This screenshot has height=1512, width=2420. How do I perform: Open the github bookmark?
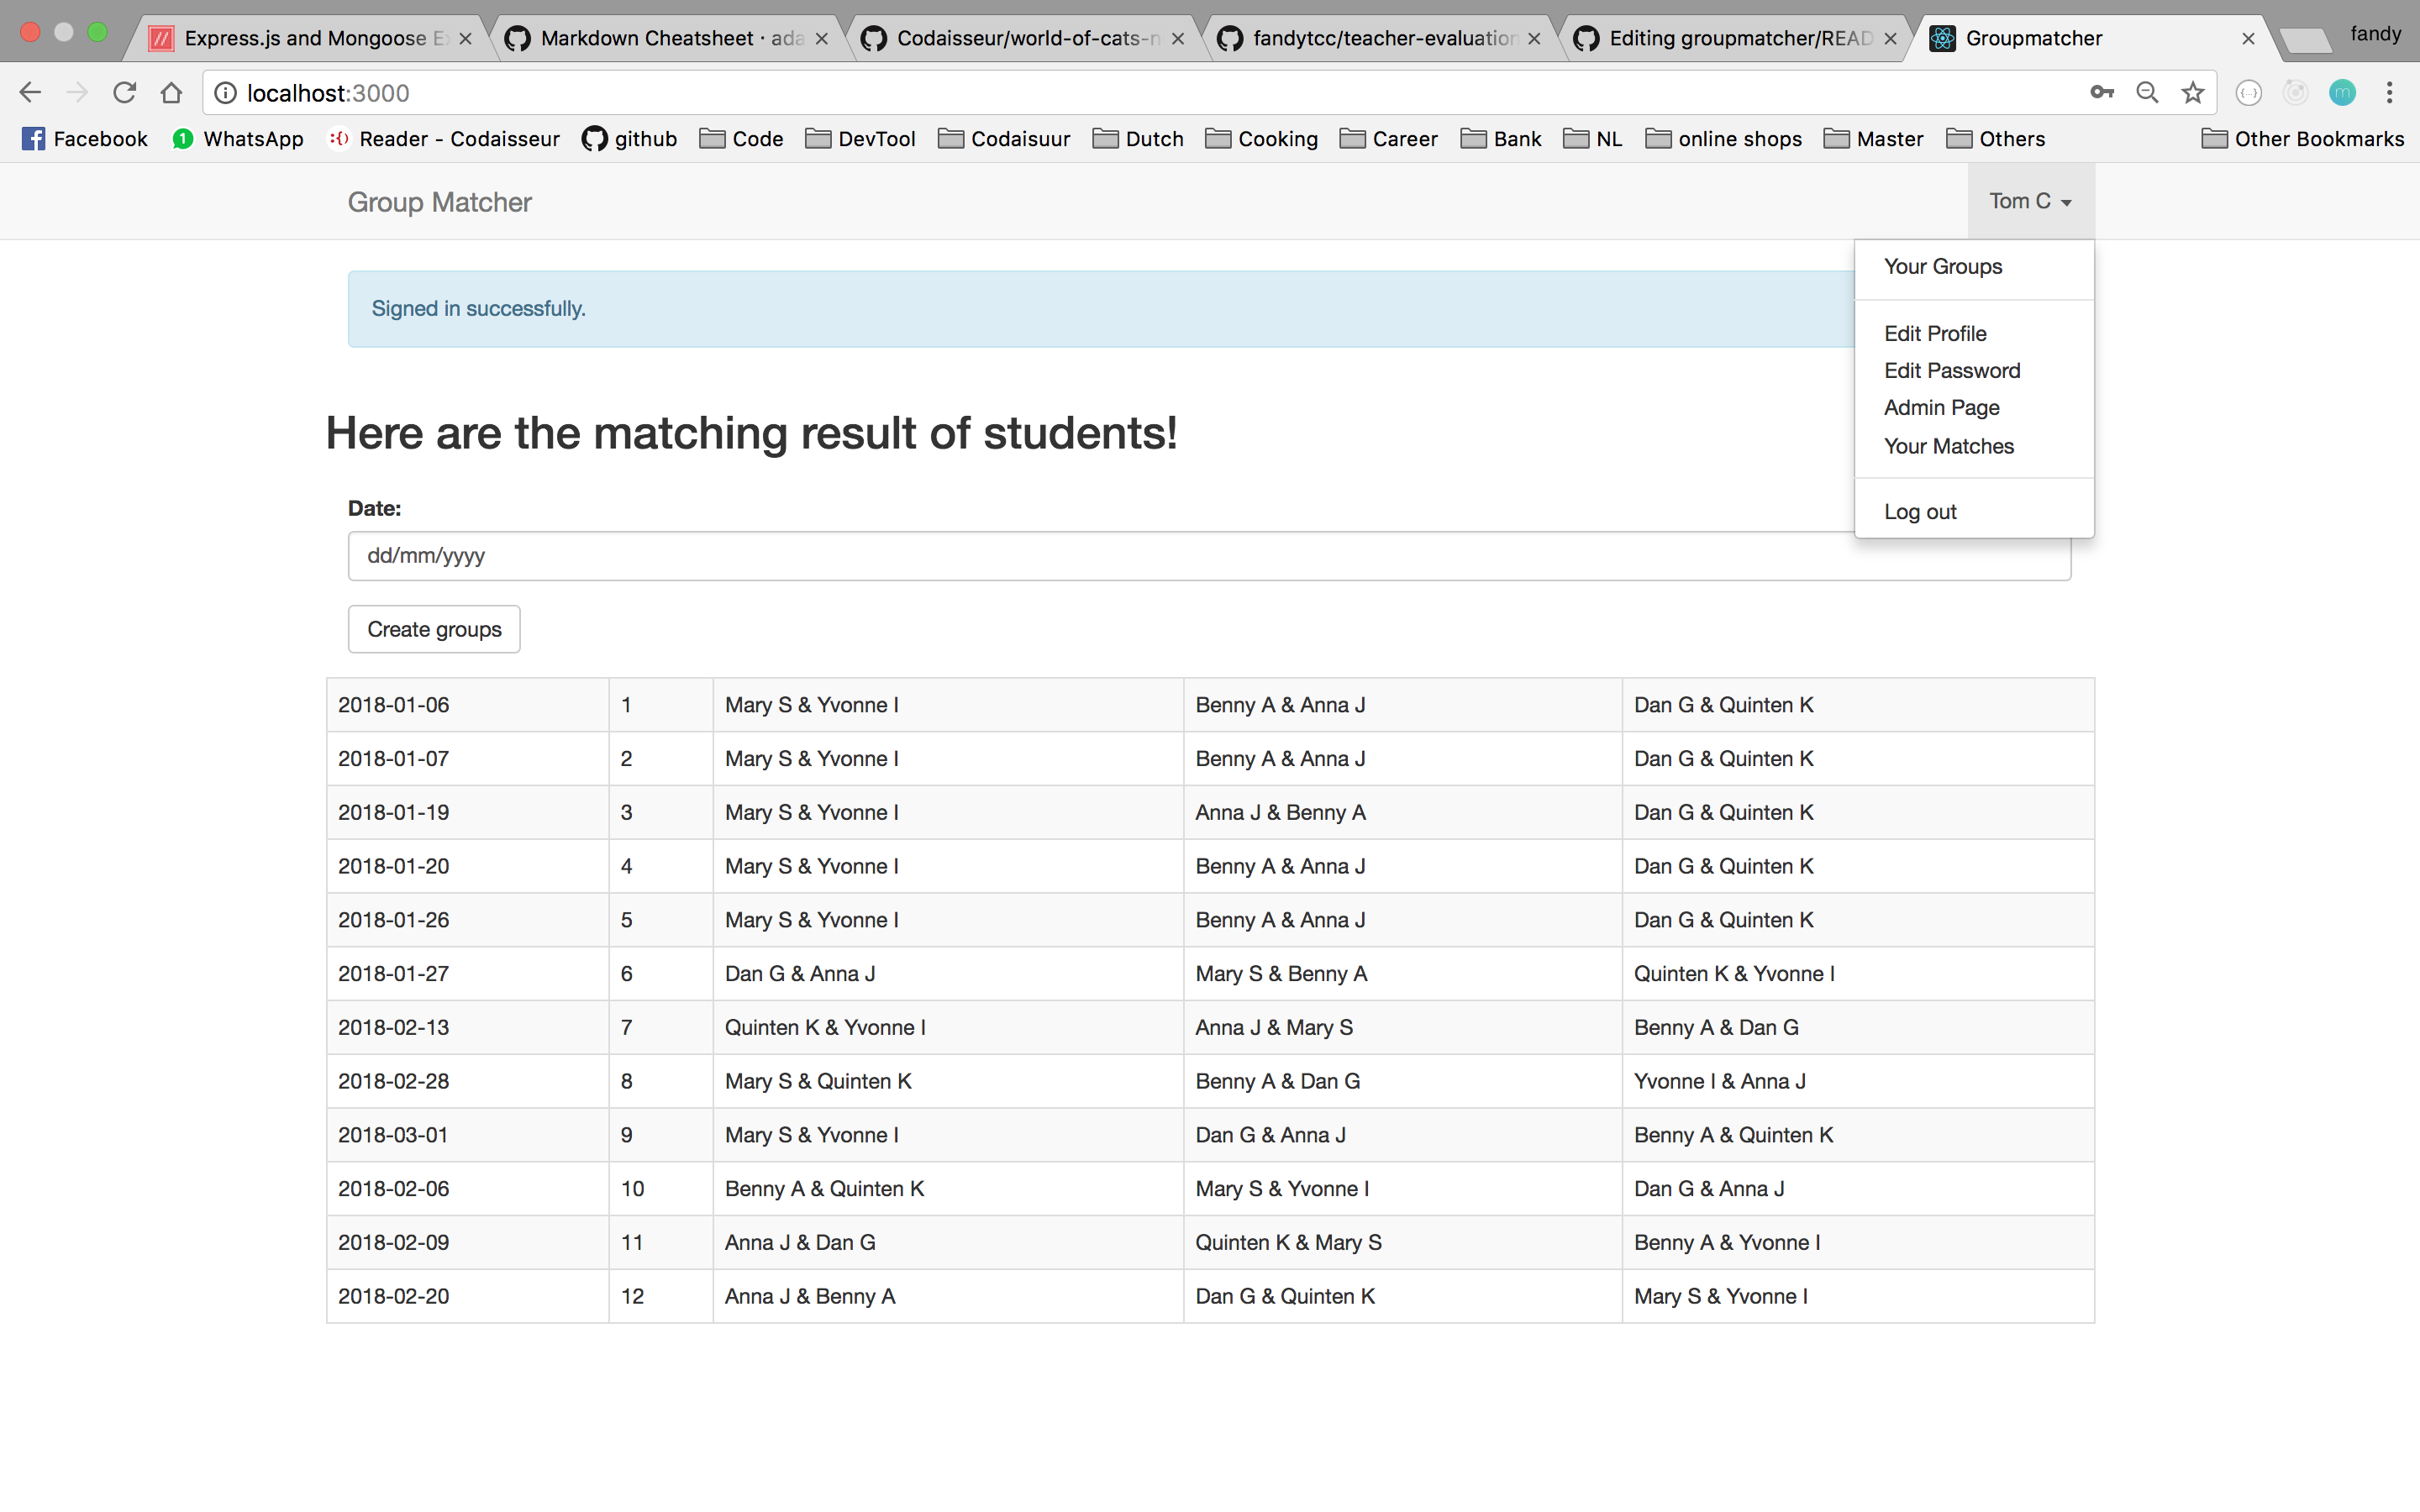[x=629, y=139]
